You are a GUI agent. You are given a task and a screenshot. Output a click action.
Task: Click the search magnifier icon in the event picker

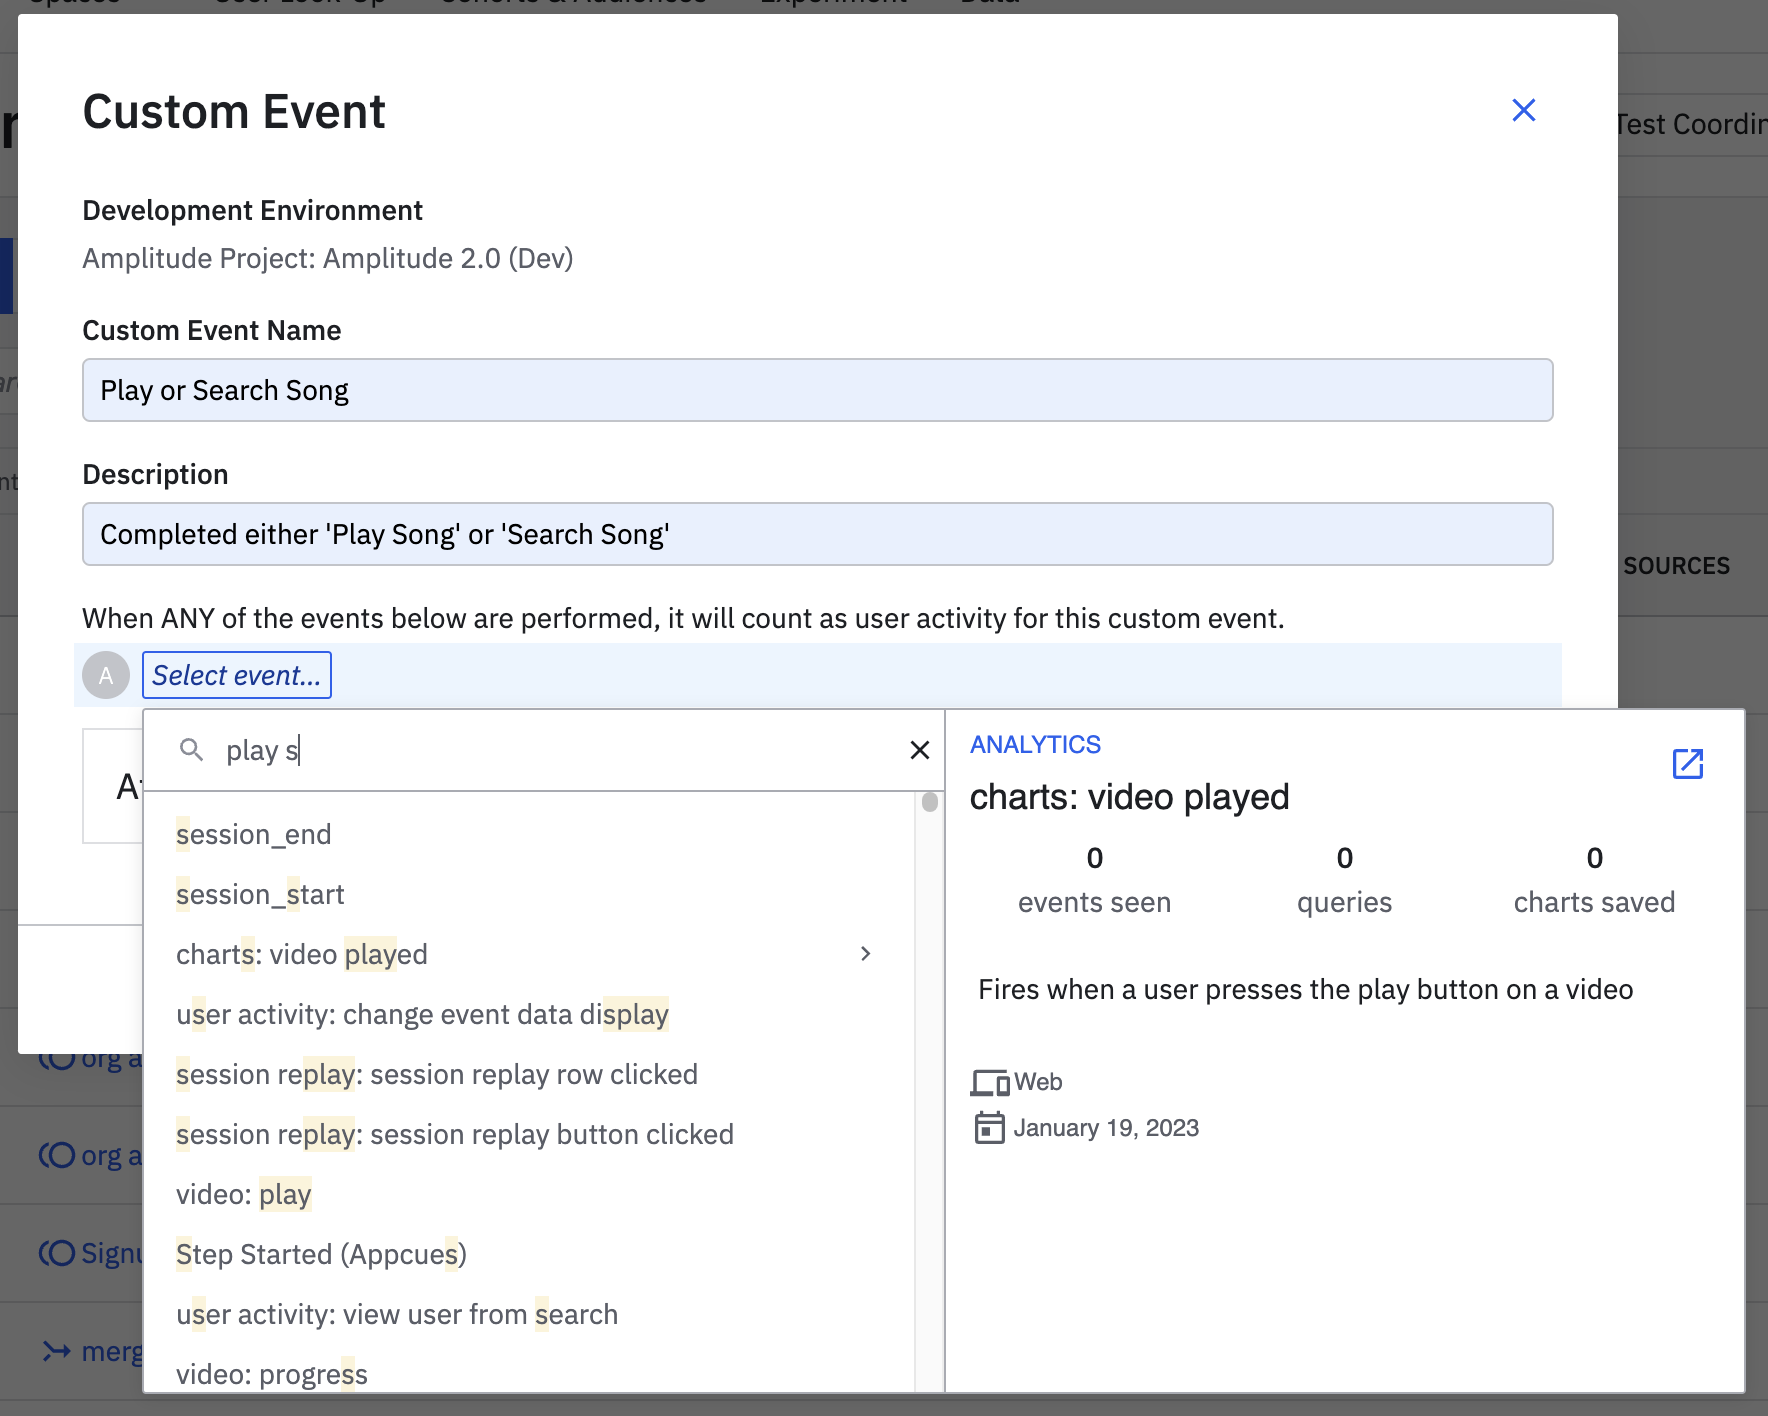(192, 750)
